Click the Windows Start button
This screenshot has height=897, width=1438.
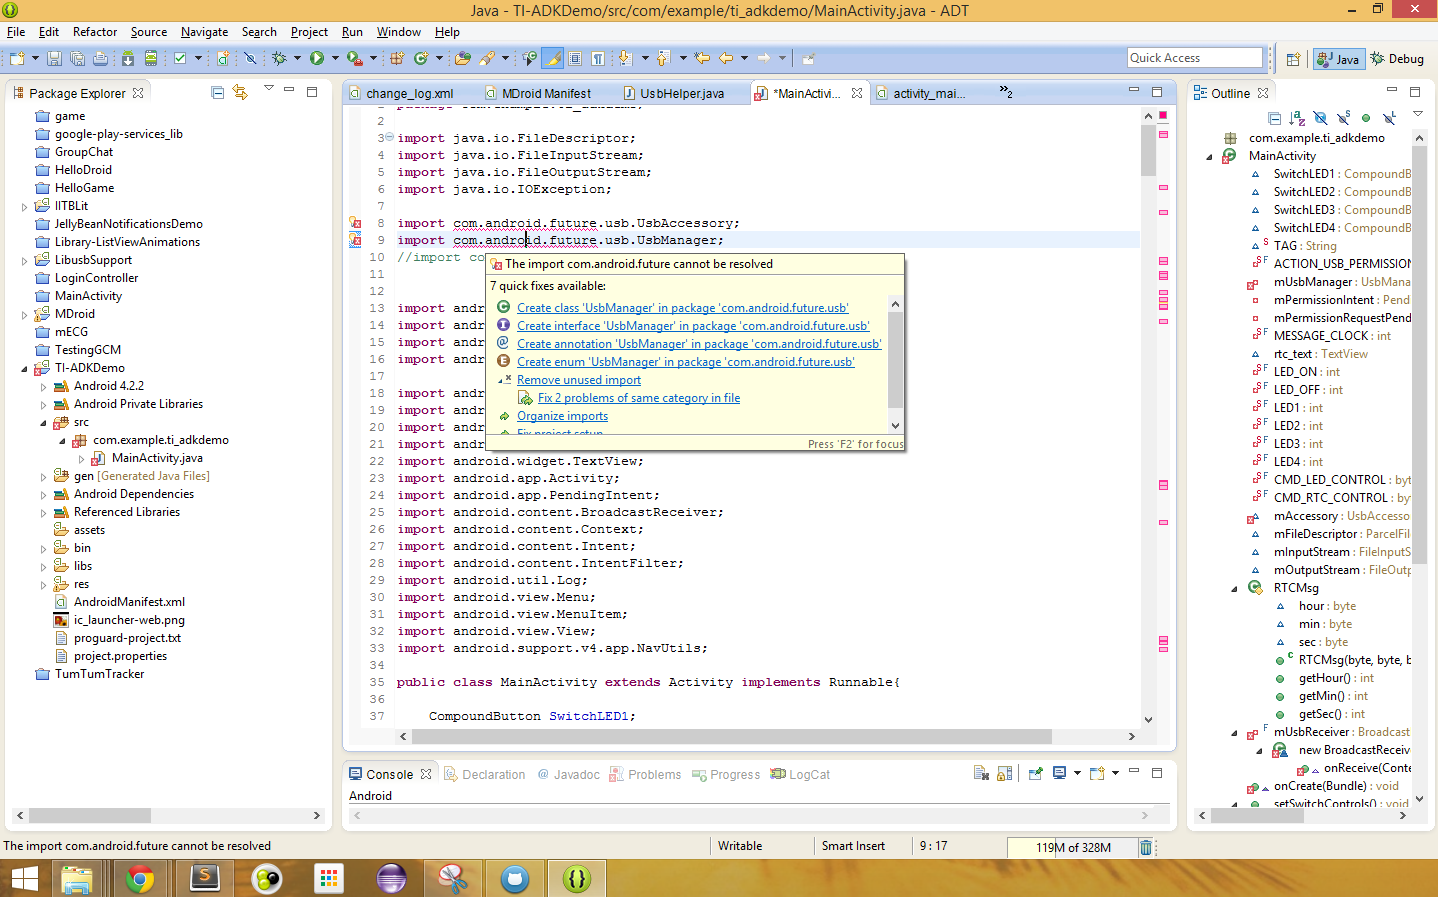(x=24, y=879)
